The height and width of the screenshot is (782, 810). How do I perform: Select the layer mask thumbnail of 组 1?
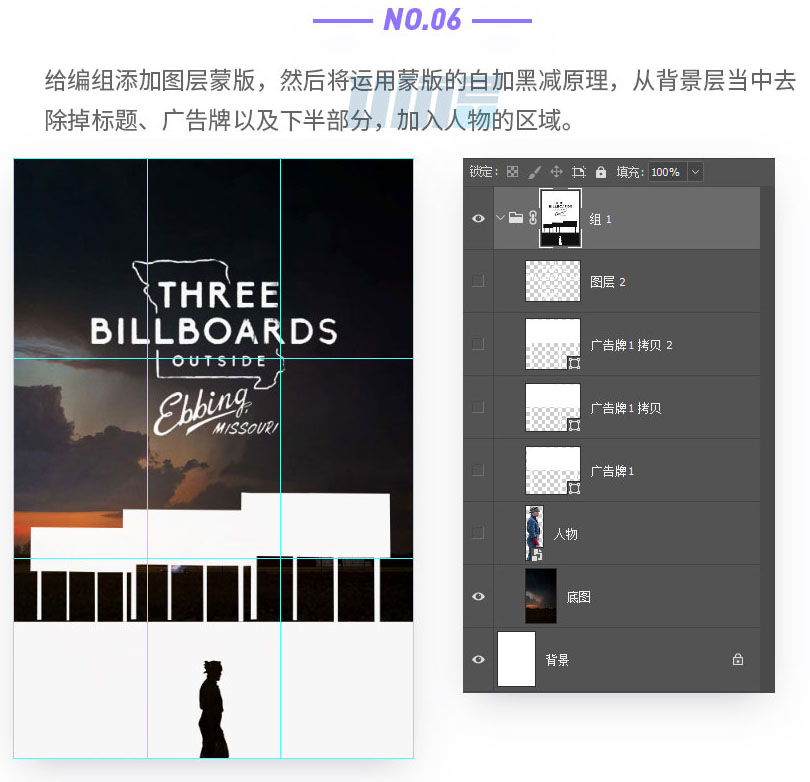[560, 218]
